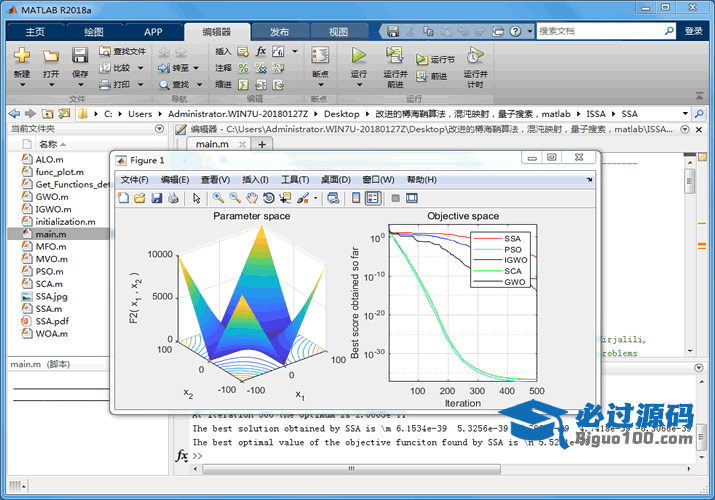Viewport: 715px width, 500px height.
Task: Click the fx insert function icon in ribbon
Action: click(x=260, y=51)
